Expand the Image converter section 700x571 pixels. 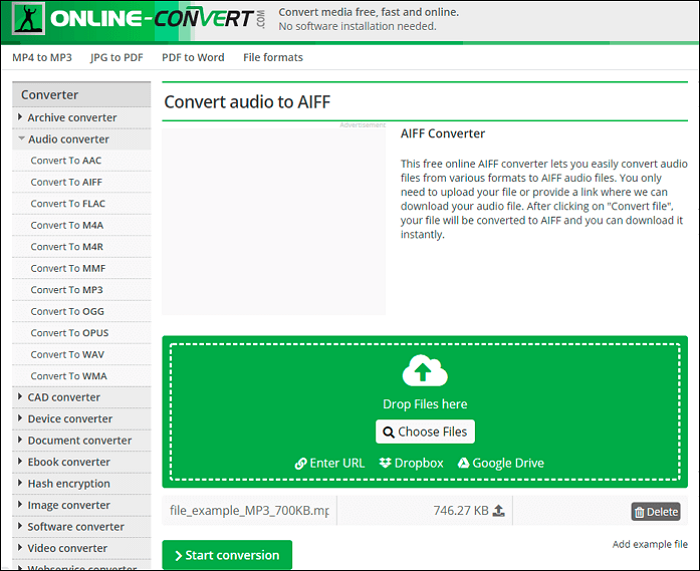68,505
